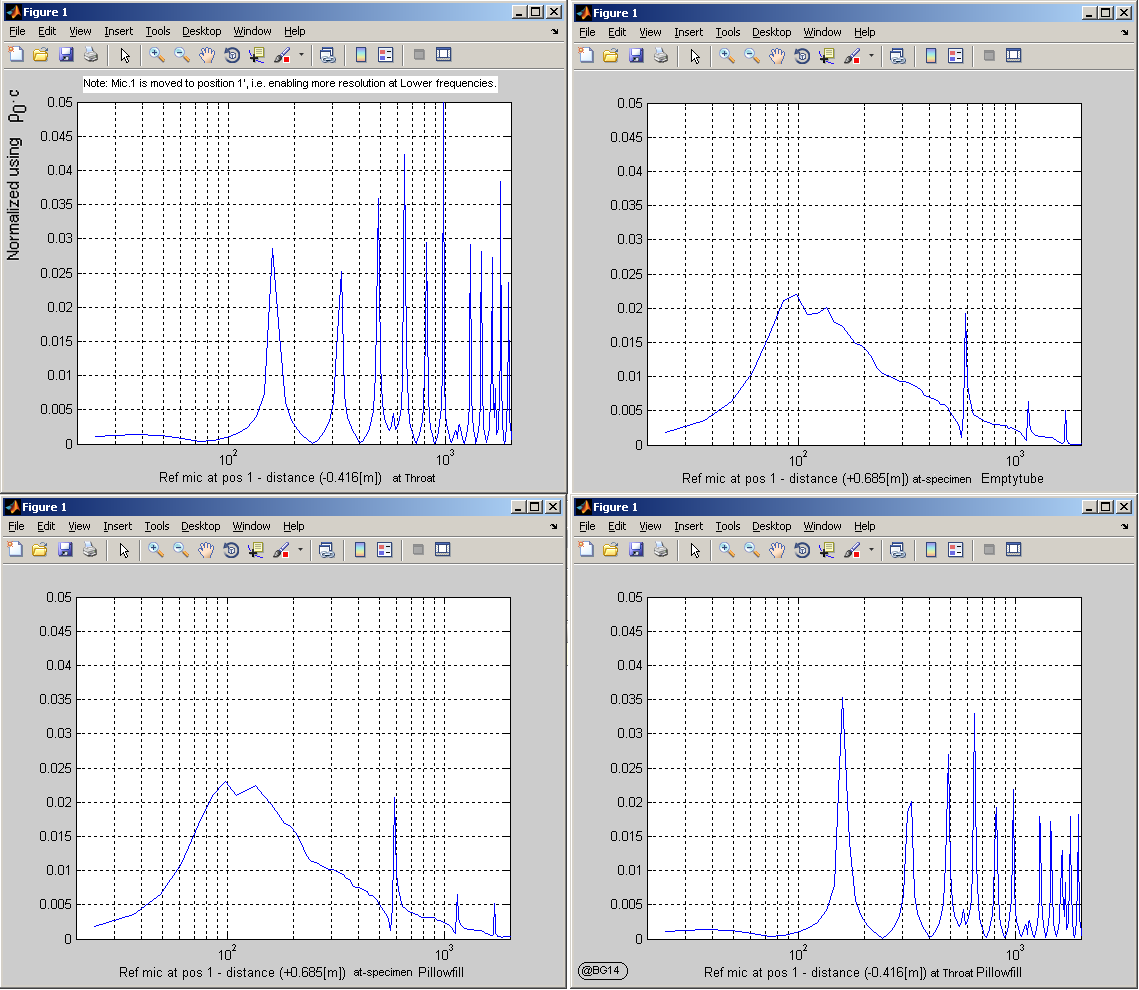
Task: Toggle Zoom In tool in the 'at Throat Pillowfill' figure
Action: click(x=726, y=550)
